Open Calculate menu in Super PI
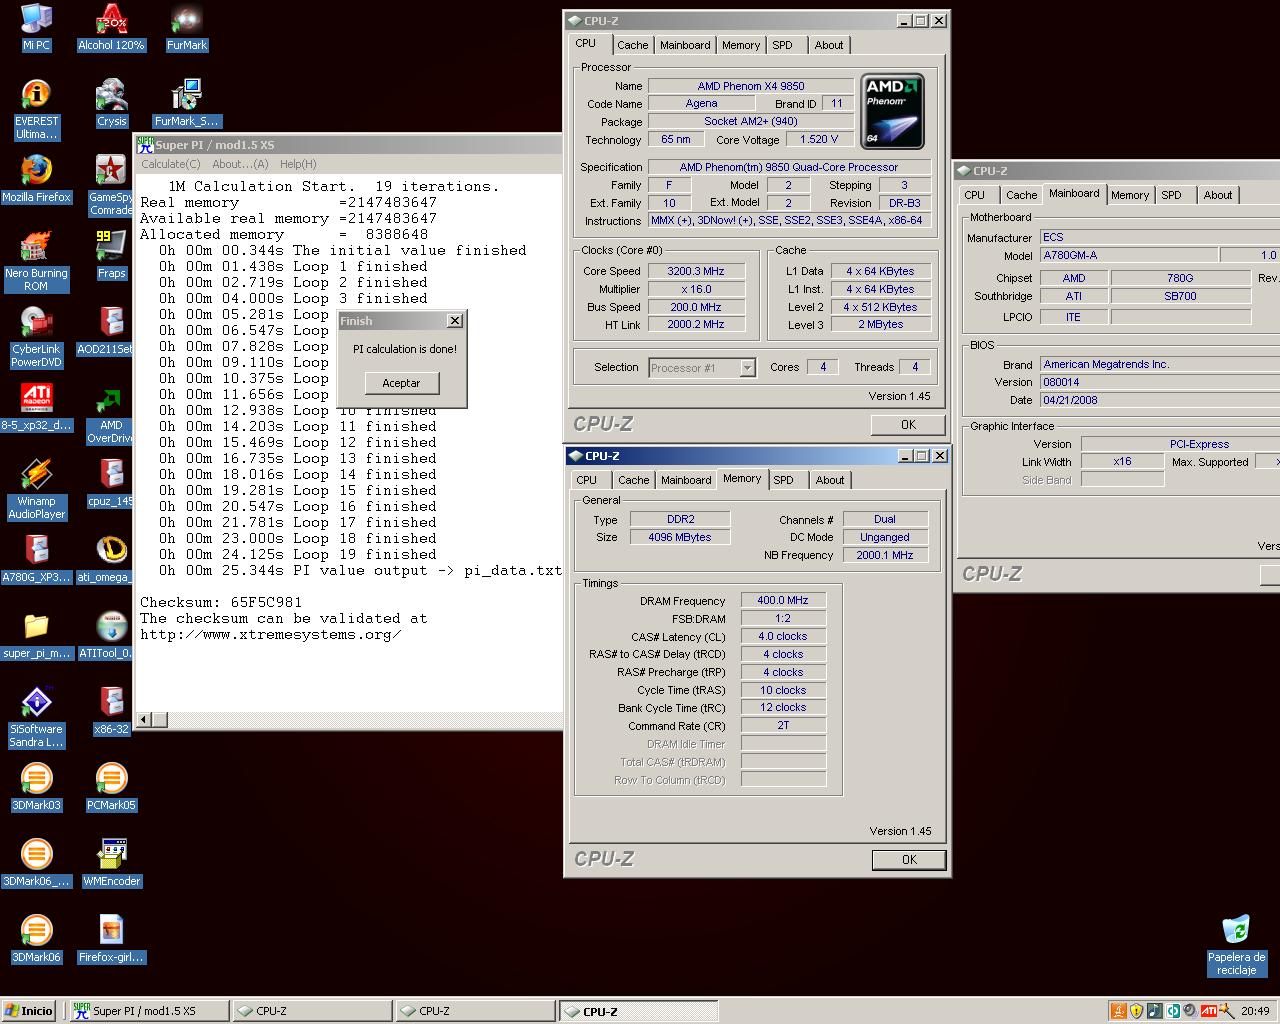Image resolution: width=1280 pixels, height=1024 pixels. (x=170, y=164)
